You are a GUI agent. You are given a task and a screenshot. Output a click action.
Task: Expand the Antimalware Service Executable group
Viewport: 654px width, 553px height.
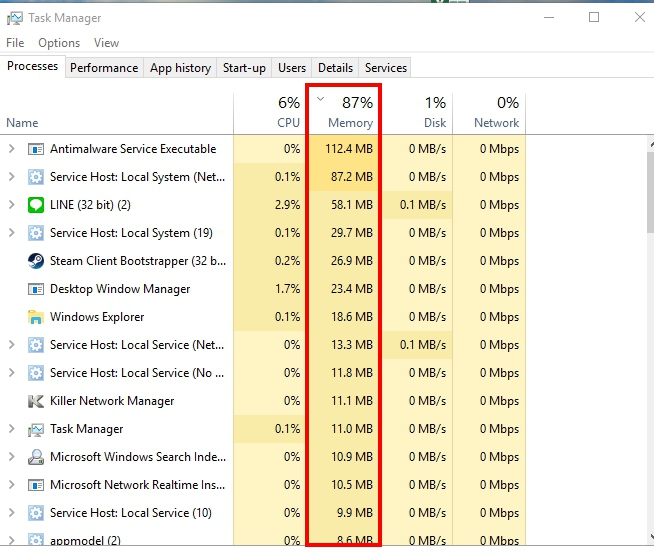click(x=11, y=149)
